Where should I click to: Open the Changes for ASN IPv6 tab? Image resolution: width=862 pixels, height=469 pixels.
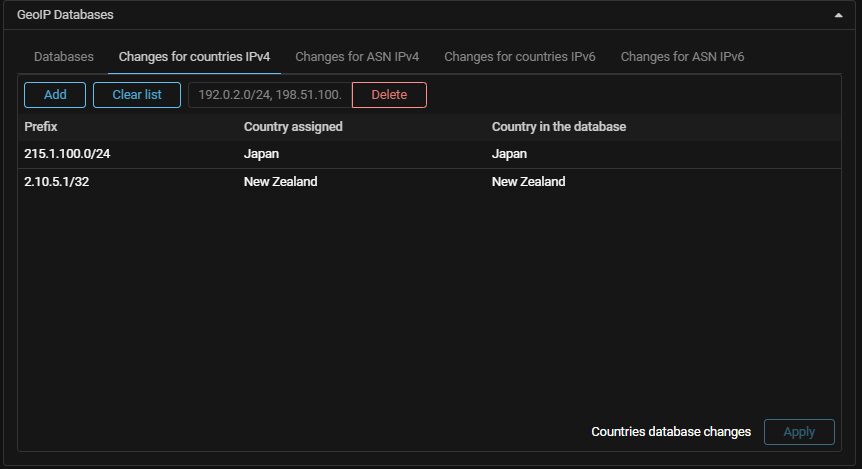tap(682, 57)
